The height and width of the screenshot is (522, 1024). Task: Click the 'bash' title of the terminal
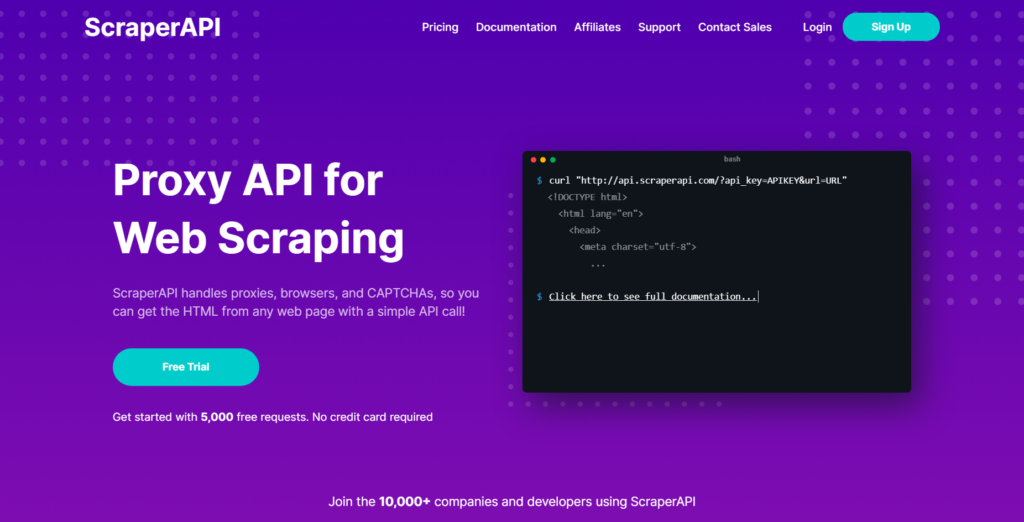732,159
